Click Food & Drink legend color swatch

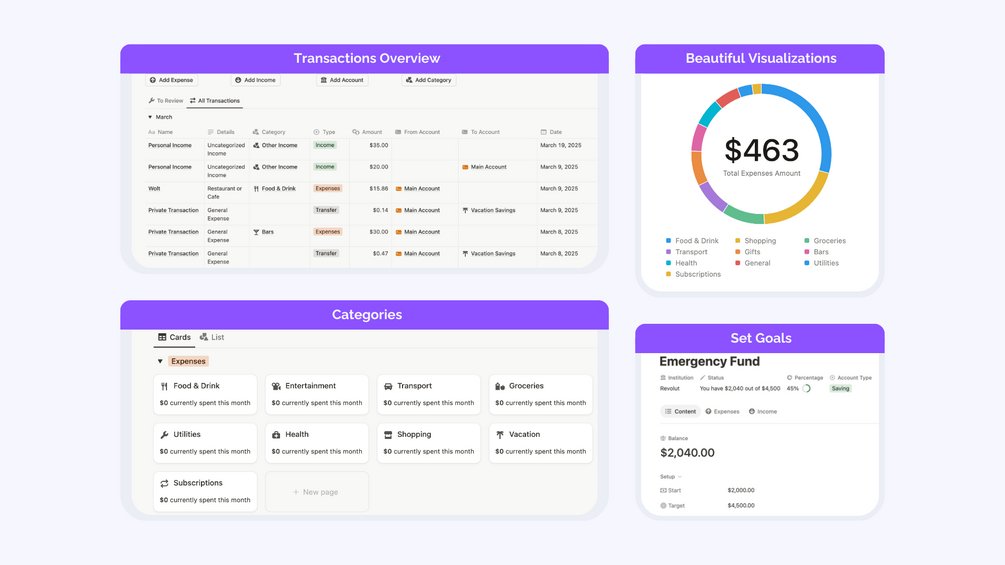[669, 241]
